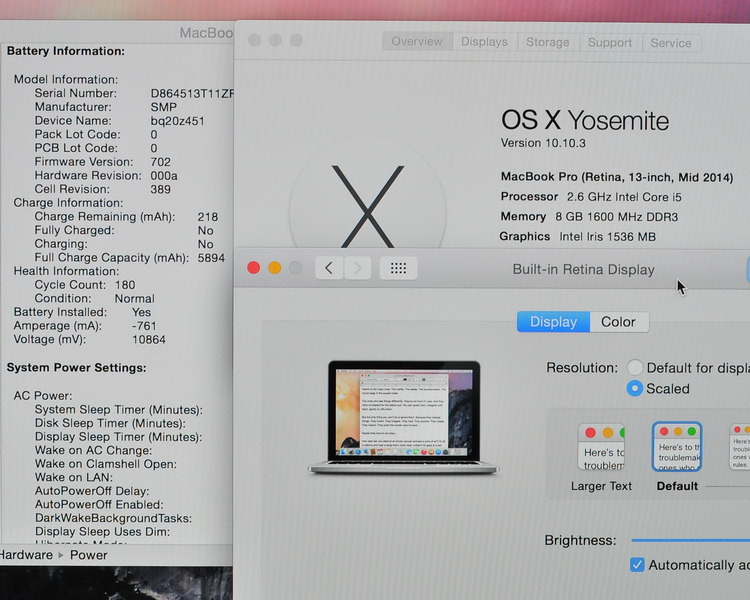This screenshot has width=750, height=600.
Task: Choose the Larger Text scaling thumbnail
Action: pyautogui.click(x=601, y=447)
